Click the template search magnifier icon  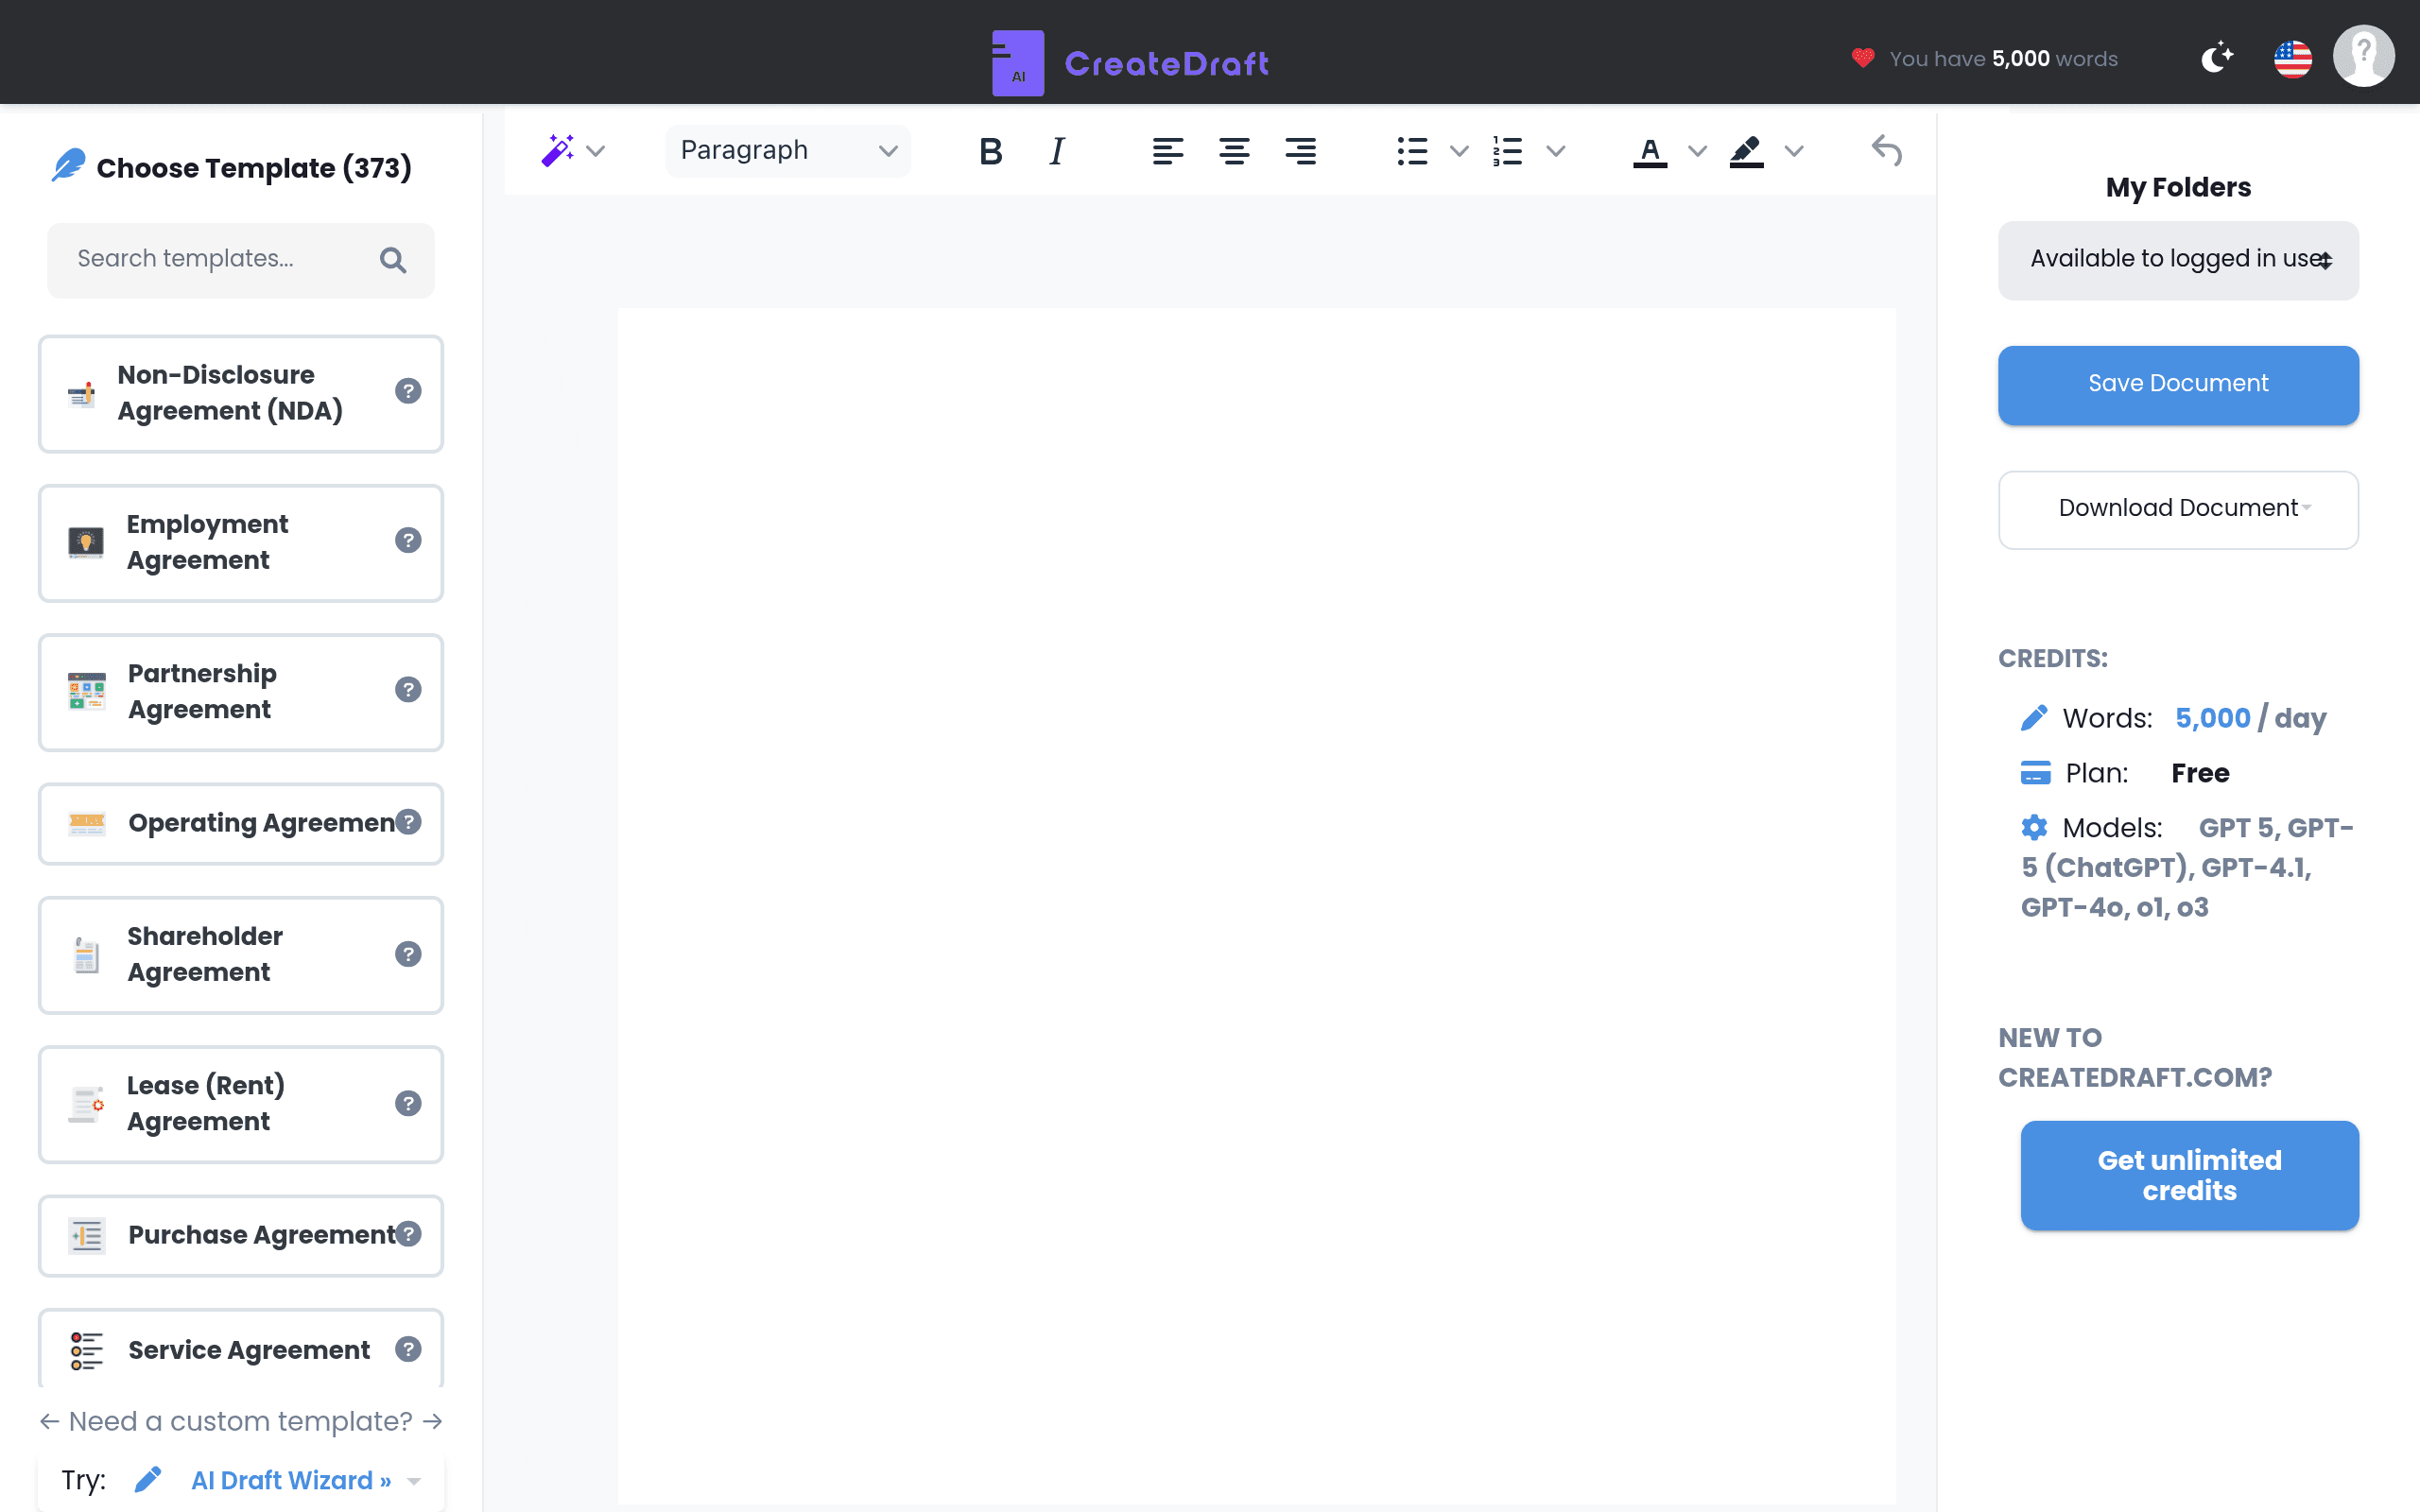pos(393,260)
